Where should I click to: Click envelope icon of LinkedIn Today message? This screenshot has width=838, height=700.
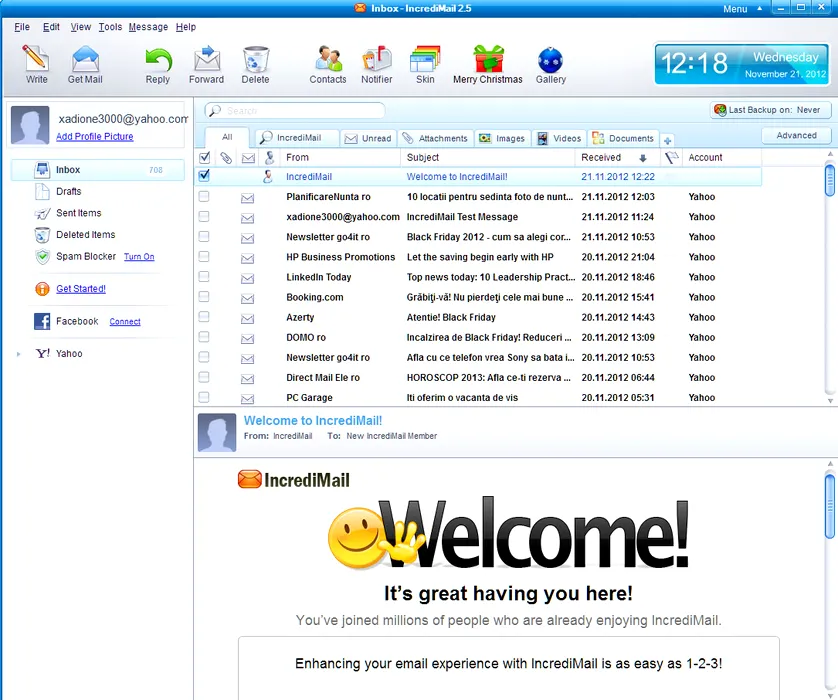point(247,278)
